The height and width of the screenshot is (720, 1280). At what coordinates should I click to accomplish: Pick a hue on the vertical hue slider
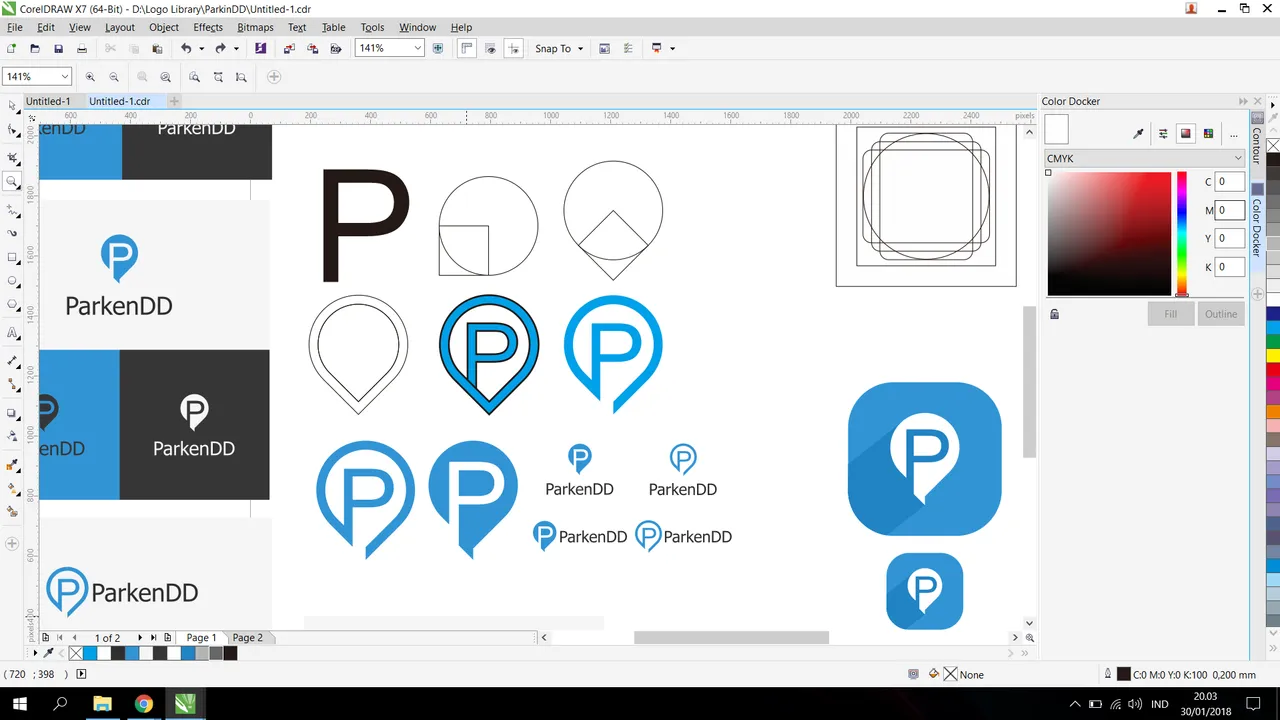pos(1182,234)
